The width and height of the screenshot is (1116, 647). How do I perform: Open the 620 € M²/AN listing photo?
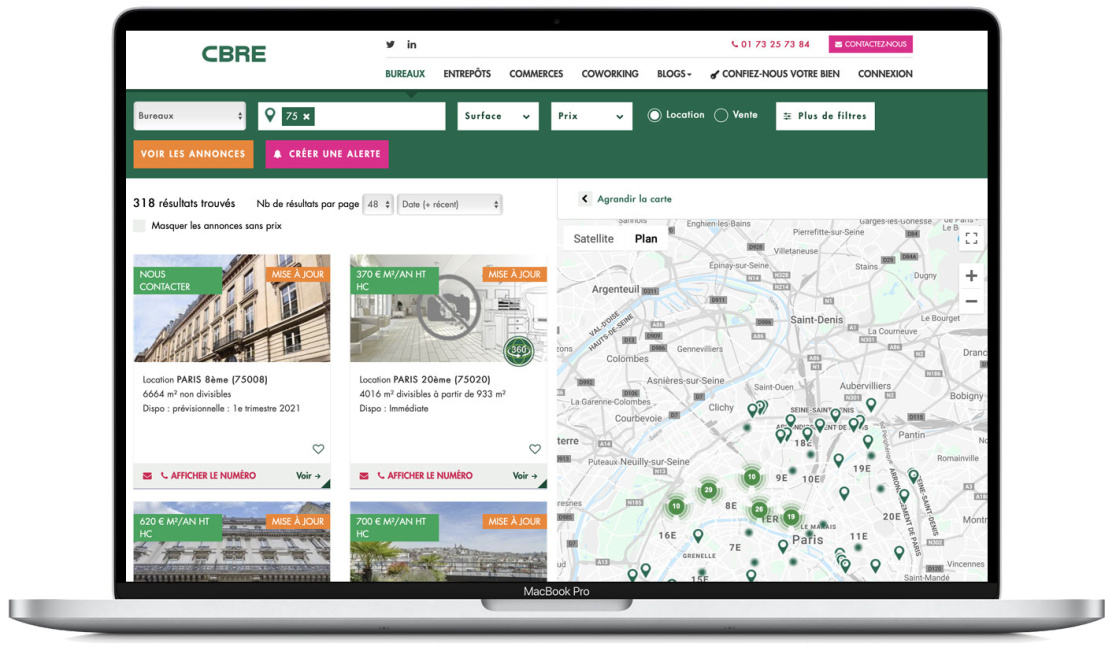click(232, 542)
